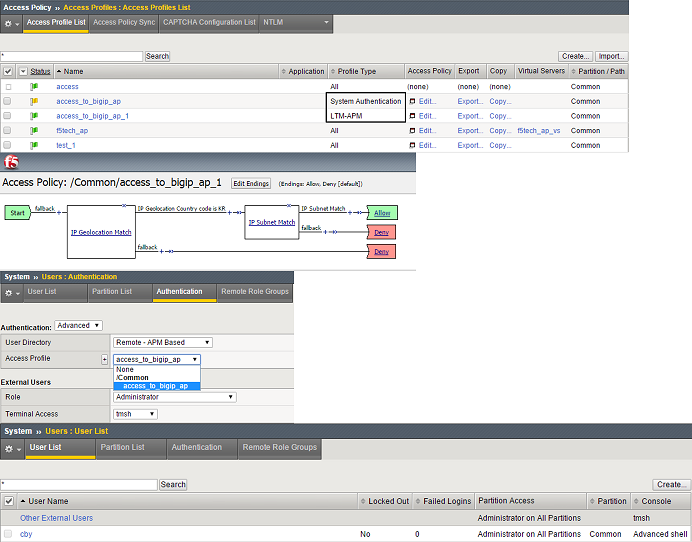
Task: Open the Remote Role Groups tab in Authentication
Action: pyautogui.click(x=254, y=292)
